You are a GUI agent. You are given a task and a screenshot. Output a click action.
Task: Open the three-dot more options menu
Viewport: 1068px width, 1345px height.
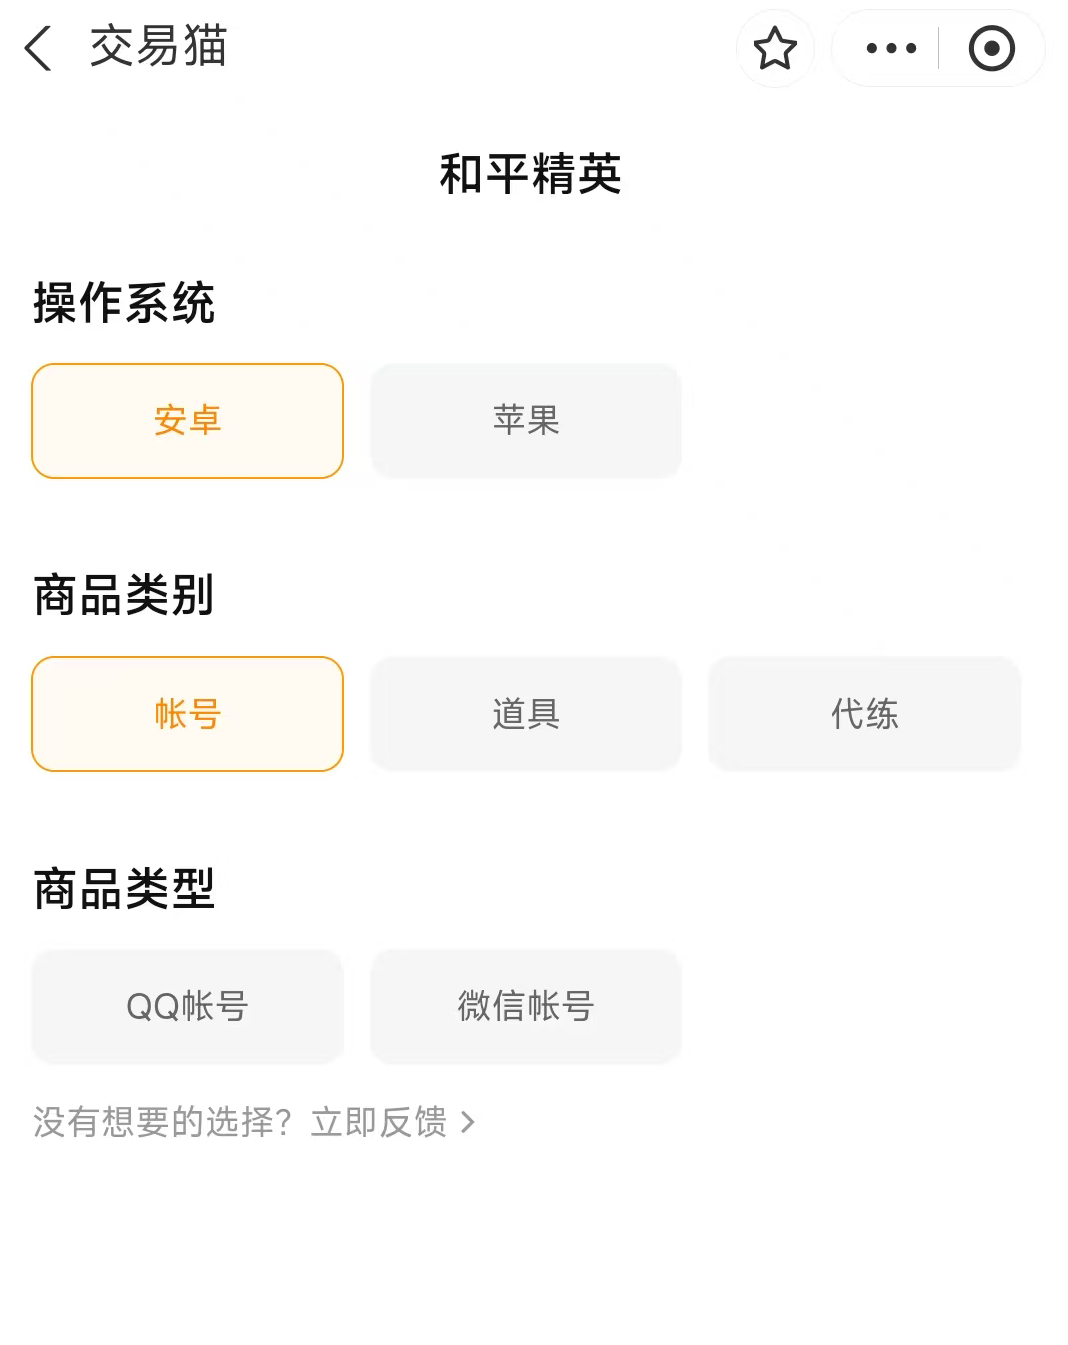click(x=890, y=48)
